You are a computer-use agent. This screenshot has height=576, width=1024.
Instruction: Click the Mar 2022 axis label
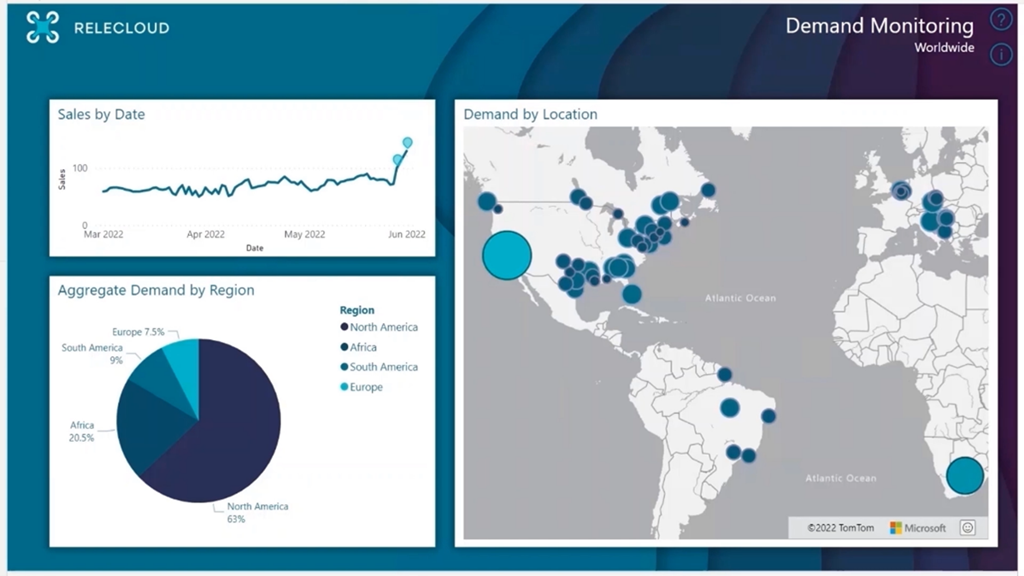tap(103, 234)
